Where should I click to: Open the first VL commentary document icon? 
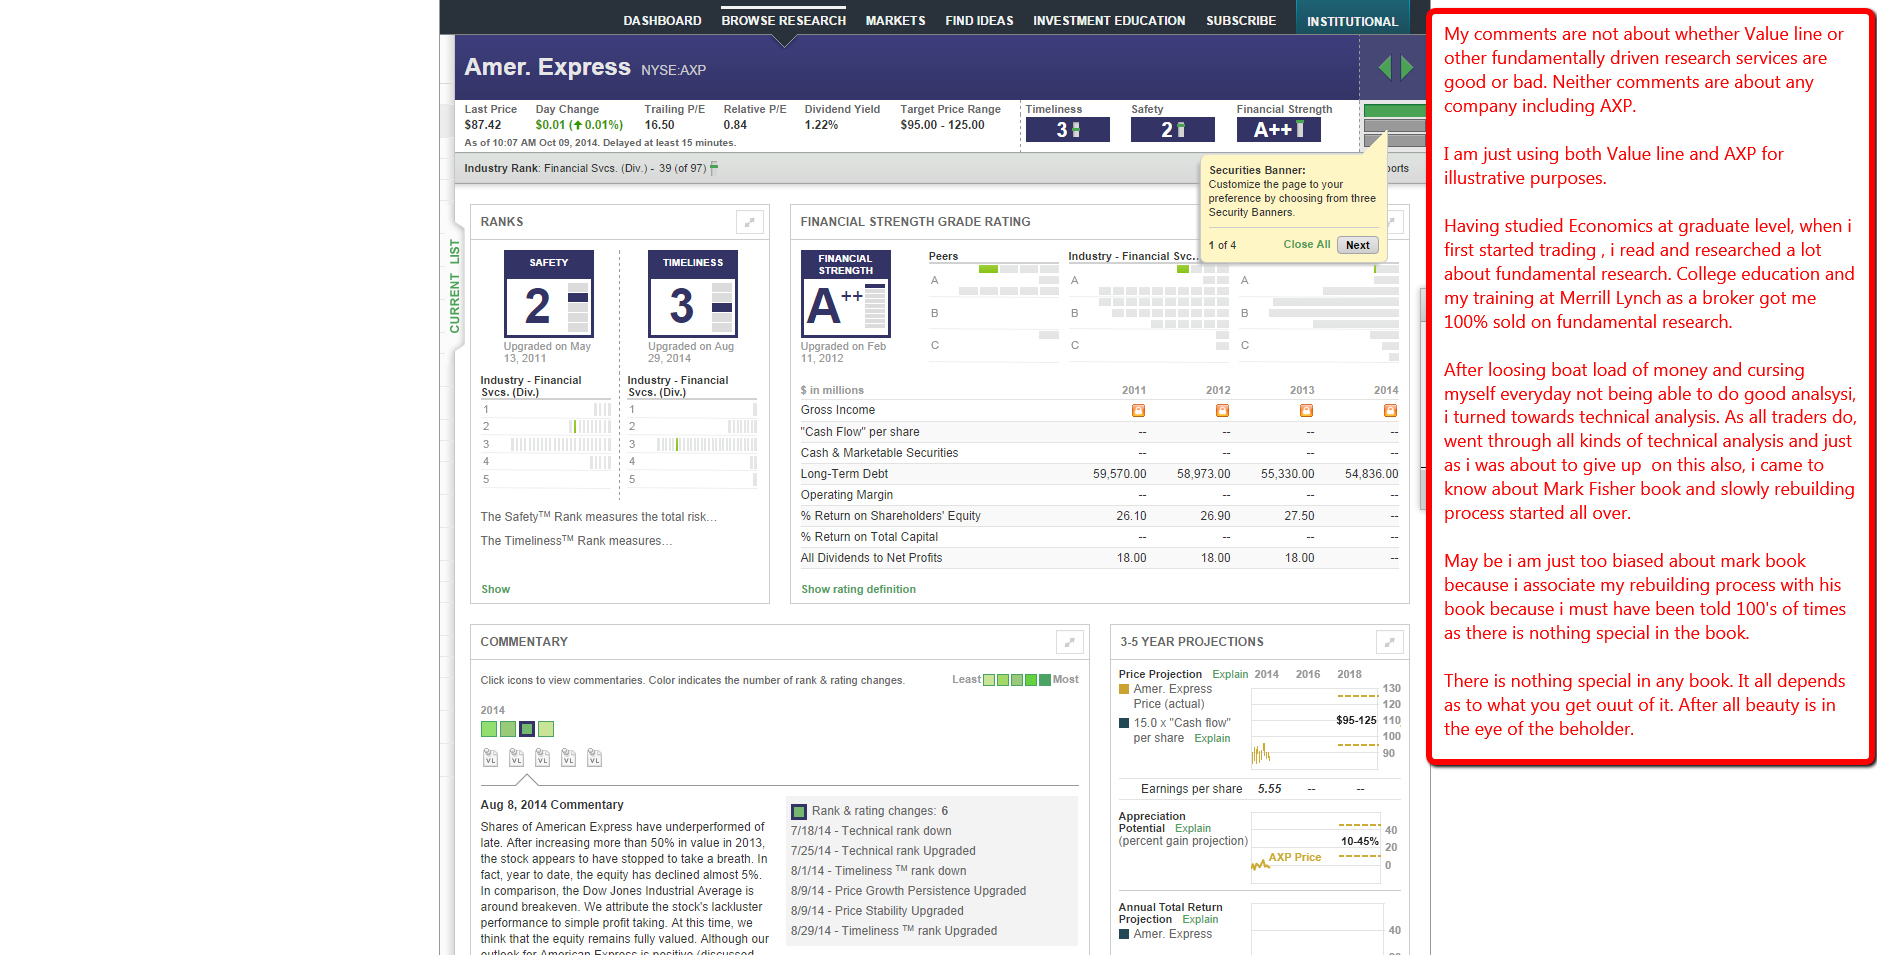490,758
